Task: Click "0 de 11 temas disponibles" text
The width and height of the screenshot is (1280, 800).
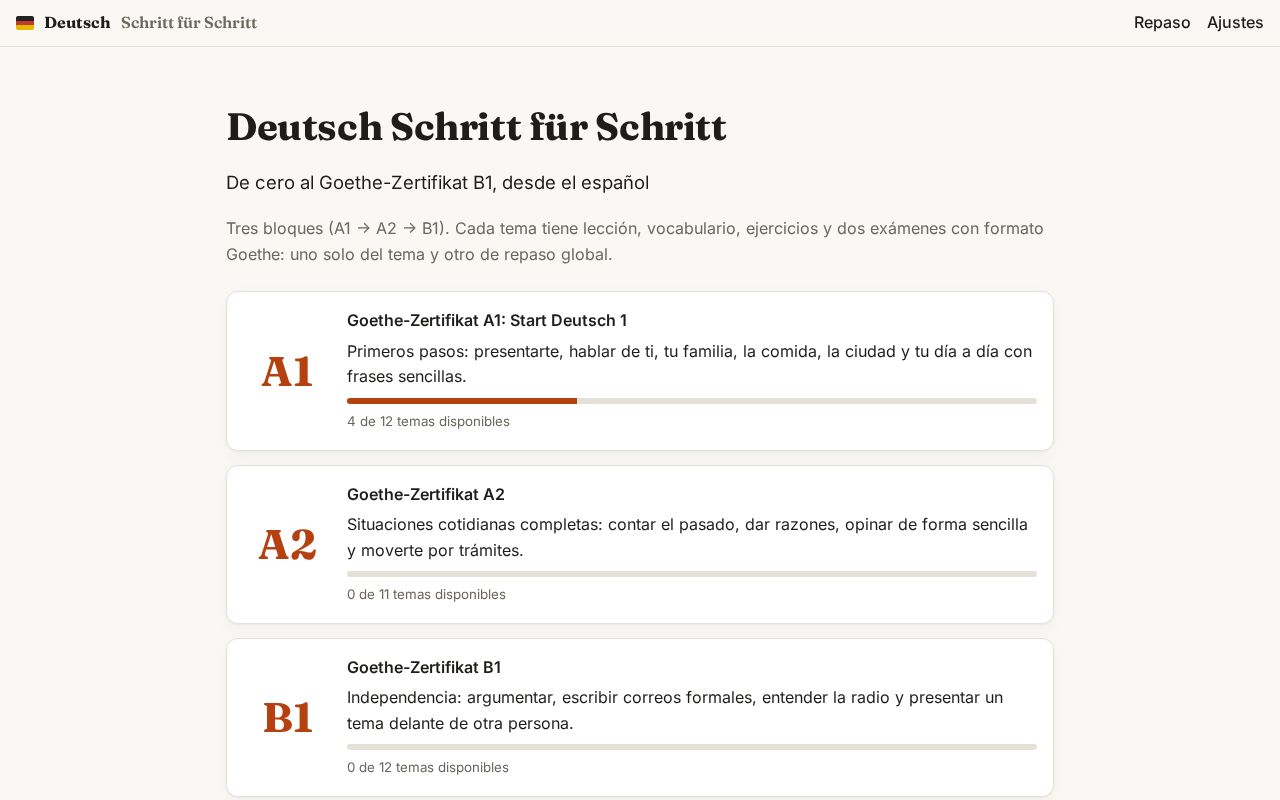Action: 426,594
